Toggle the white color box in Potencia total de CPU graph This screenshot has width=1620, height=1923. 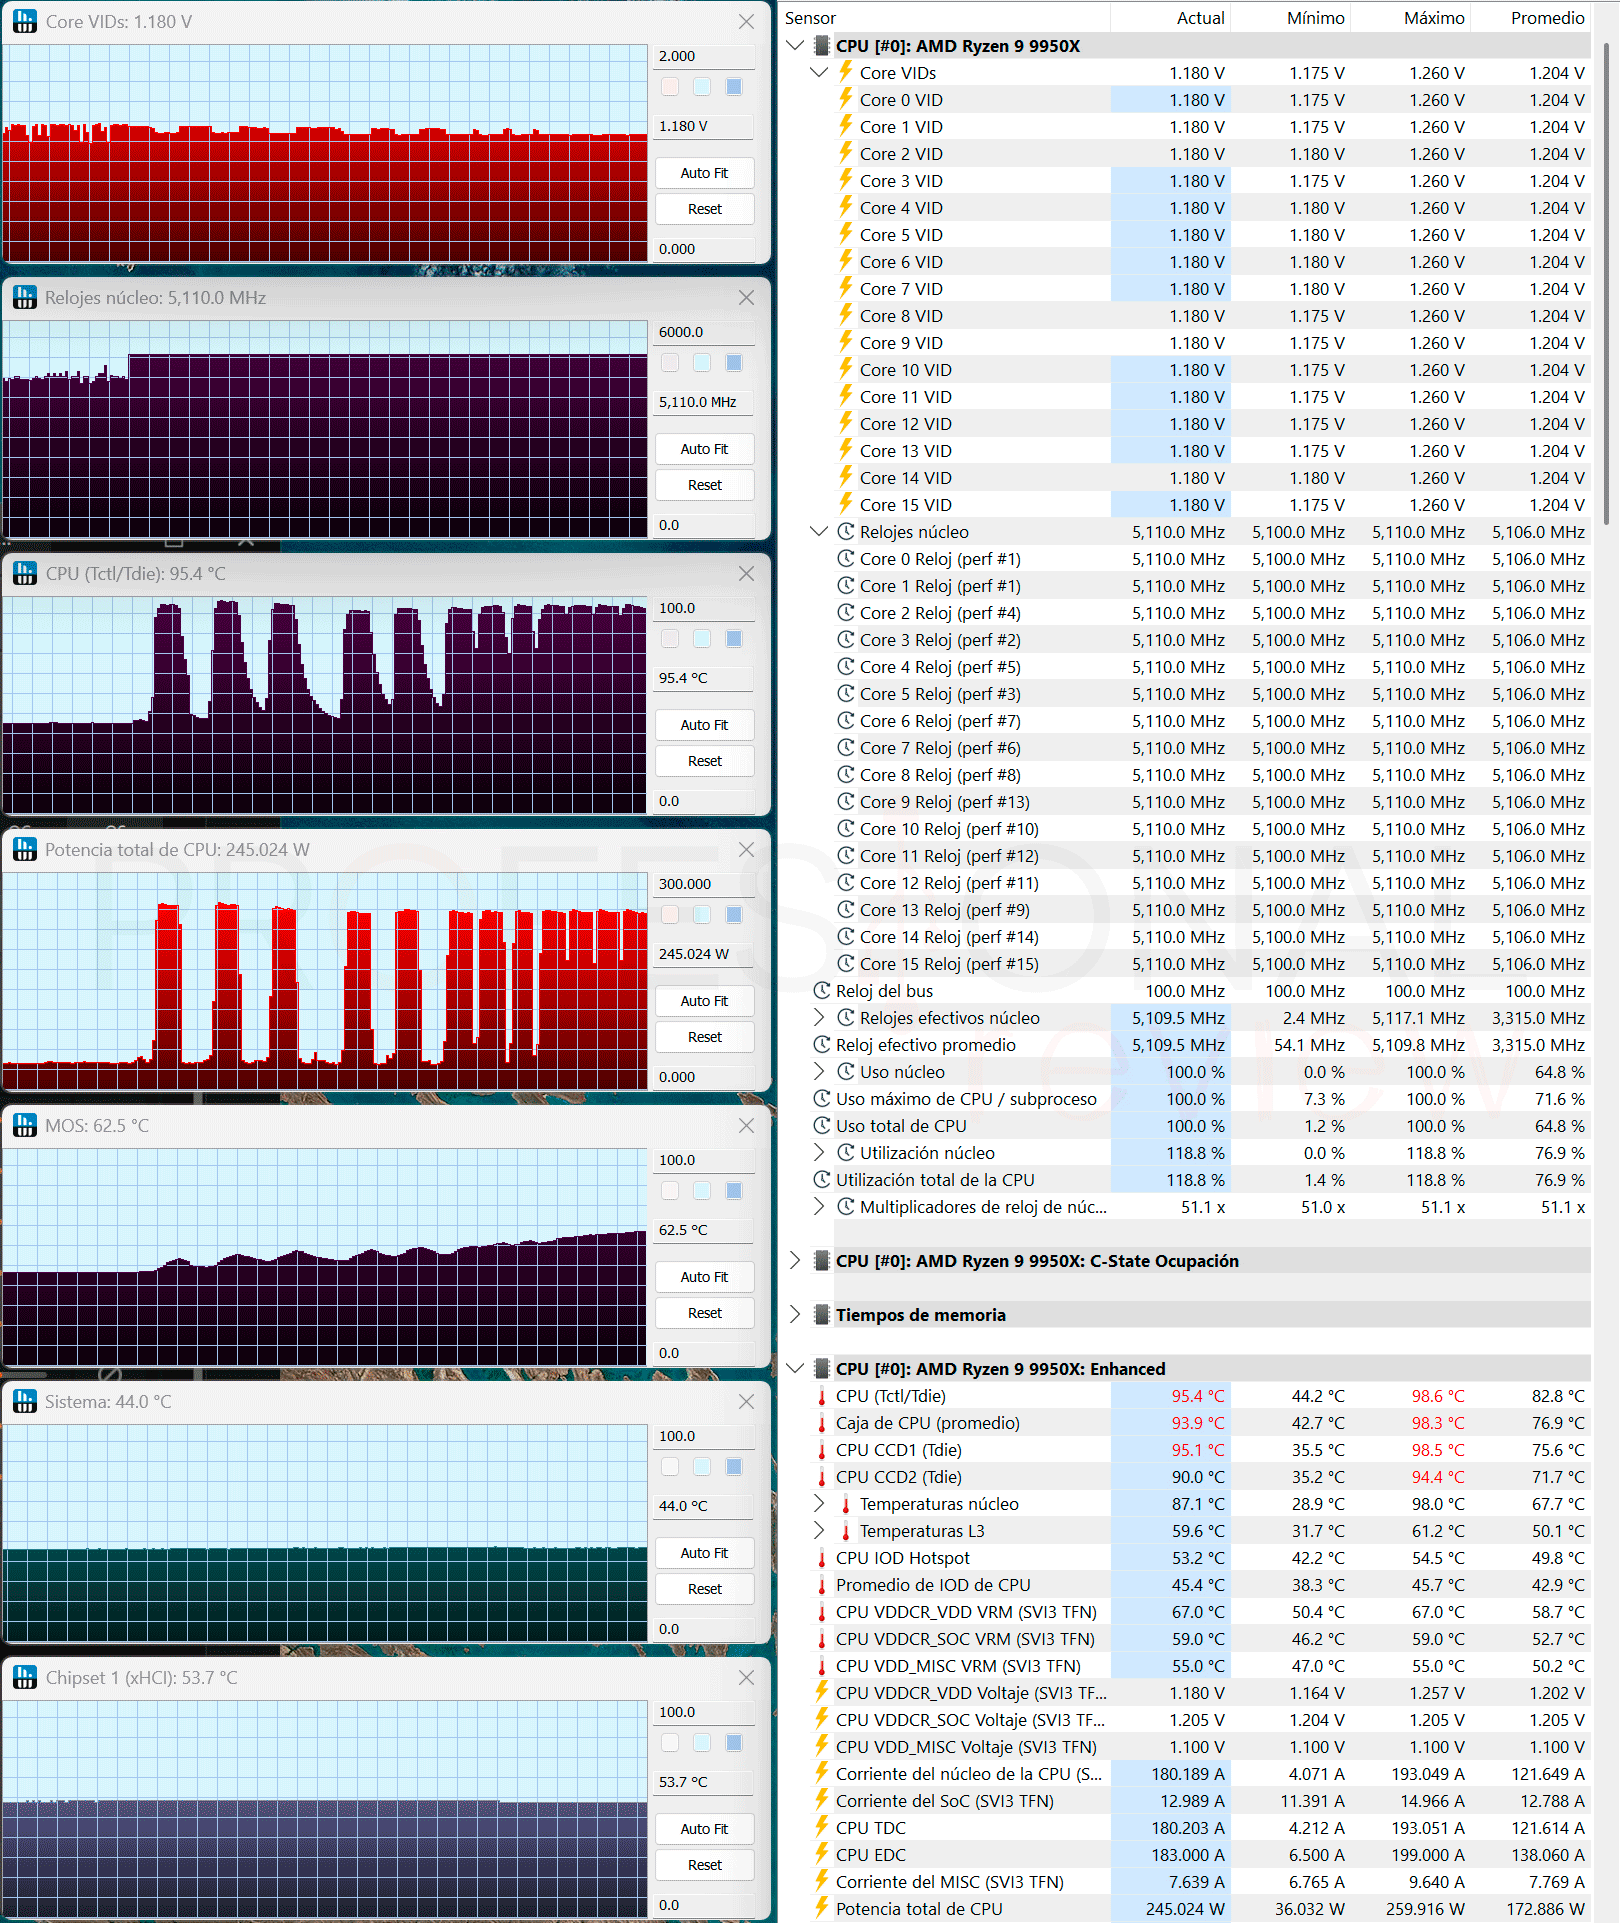670,915
